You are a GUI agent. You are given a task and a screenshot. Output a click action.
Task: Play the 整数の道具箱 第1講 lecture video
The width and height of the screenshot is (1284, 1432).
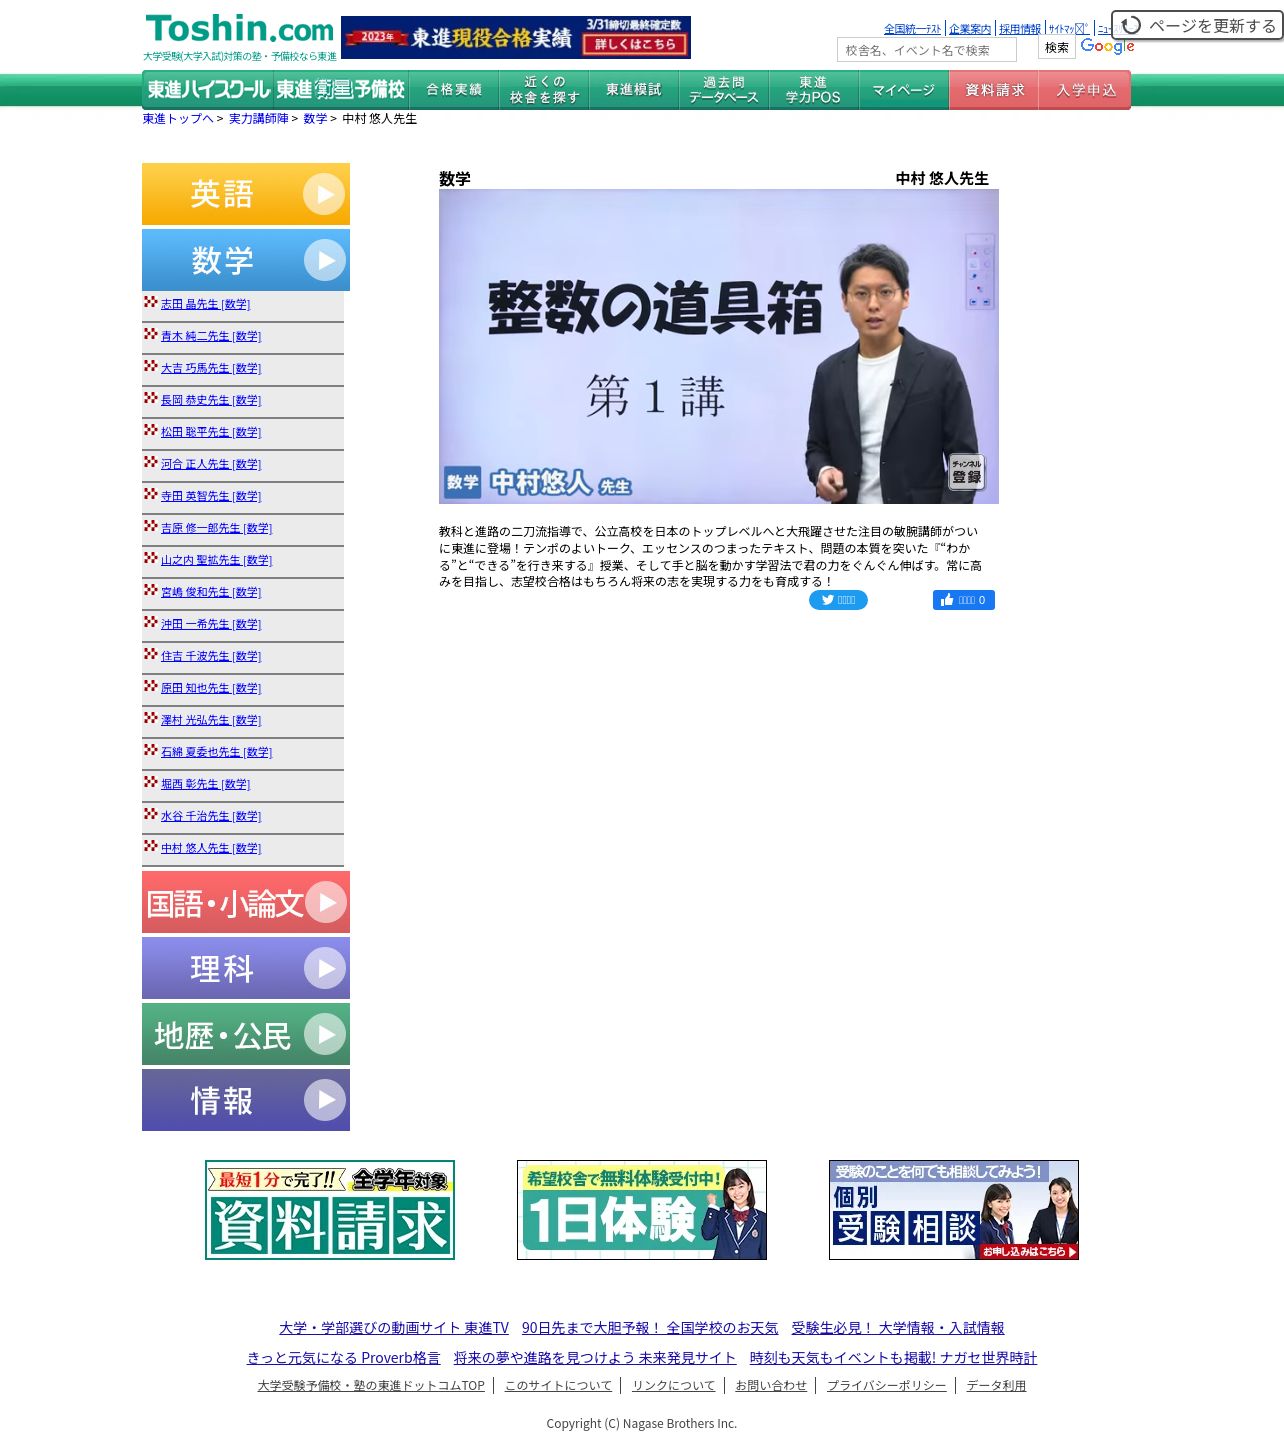point(719,347)
